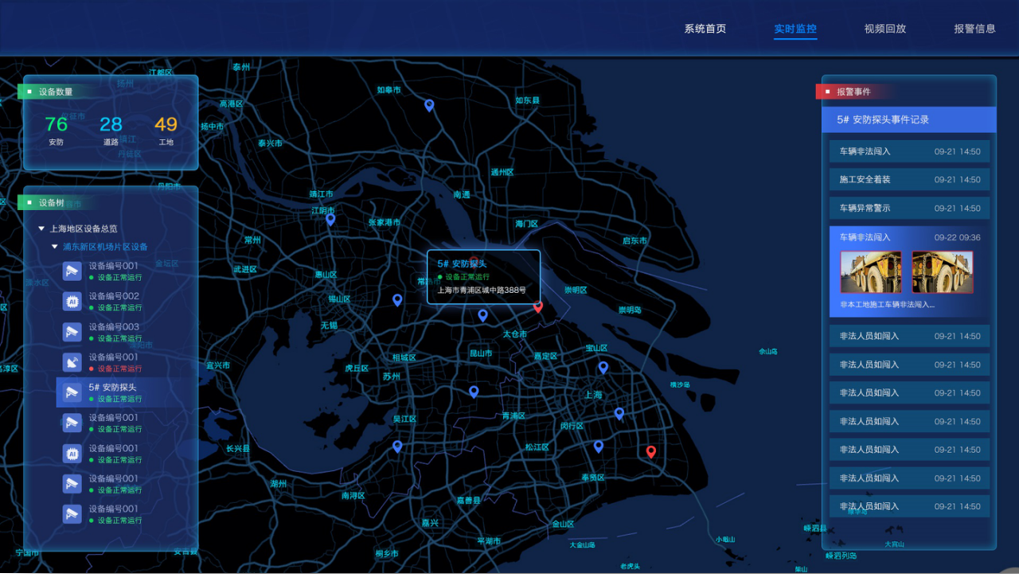Viewport: 1019px width, 574px height.
Task: Go to the 报警信息 tab
Action: [974, 29]
